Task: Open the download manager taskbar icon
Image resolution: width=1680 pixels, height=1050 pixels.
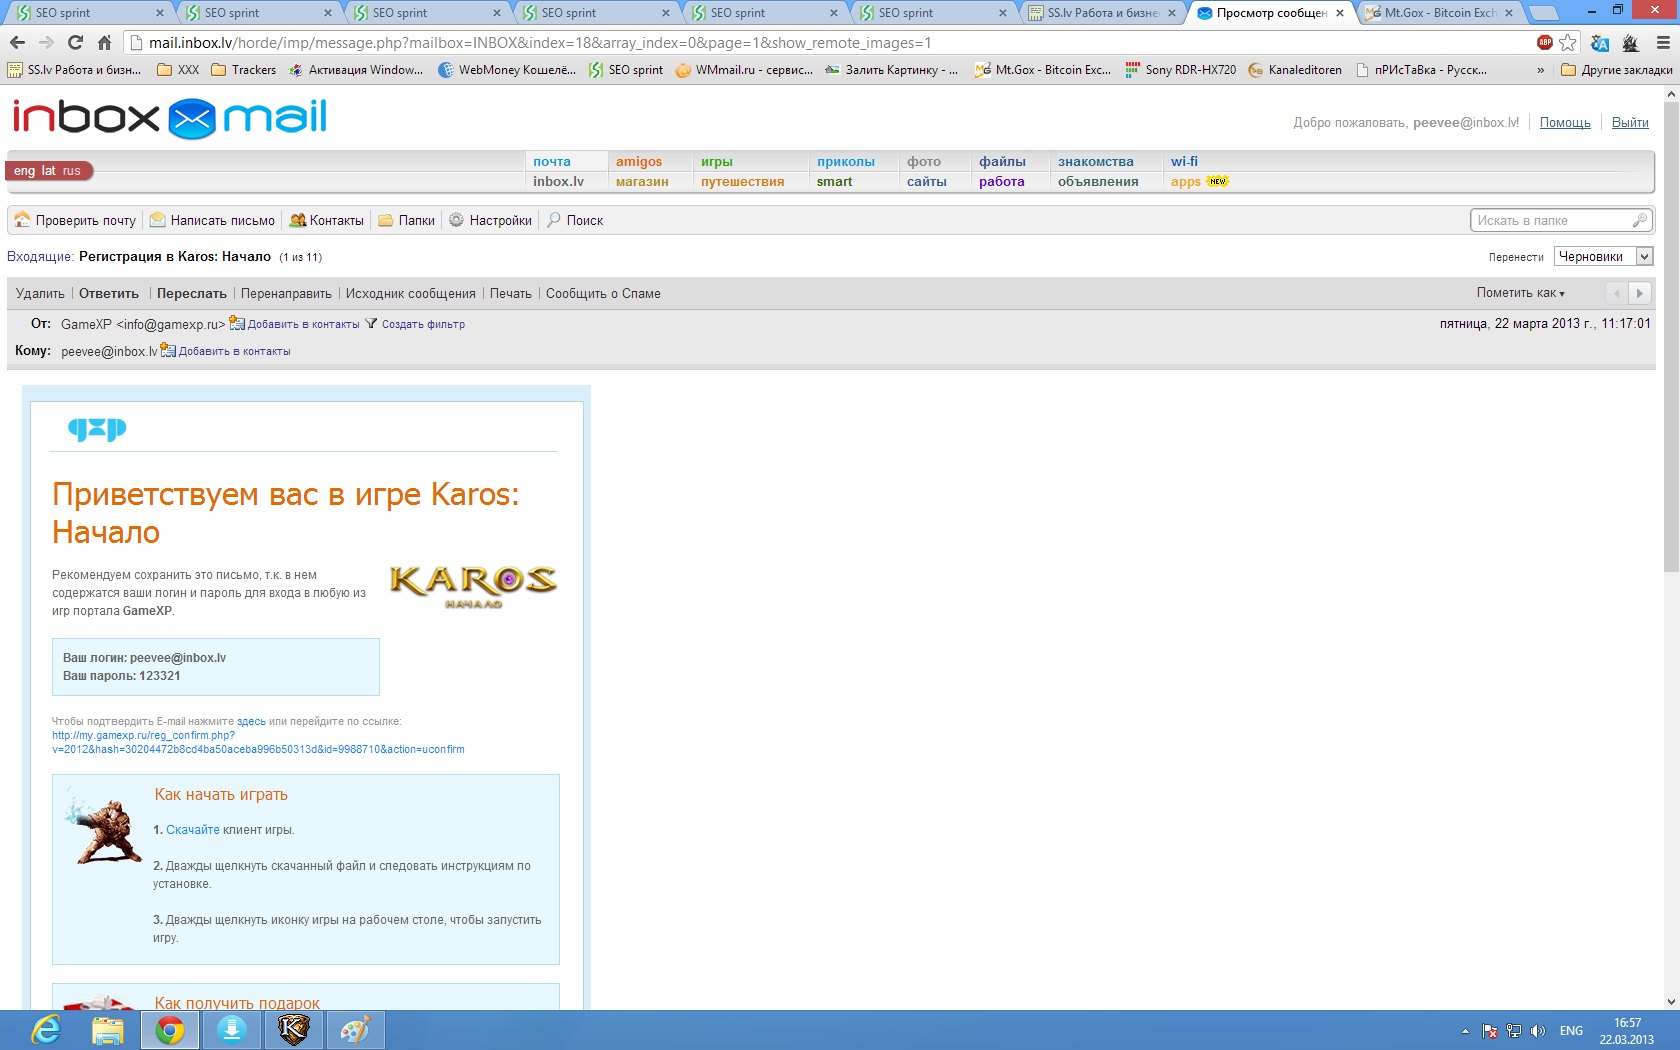Action: pyautogui.click(x=231, y=1030)
